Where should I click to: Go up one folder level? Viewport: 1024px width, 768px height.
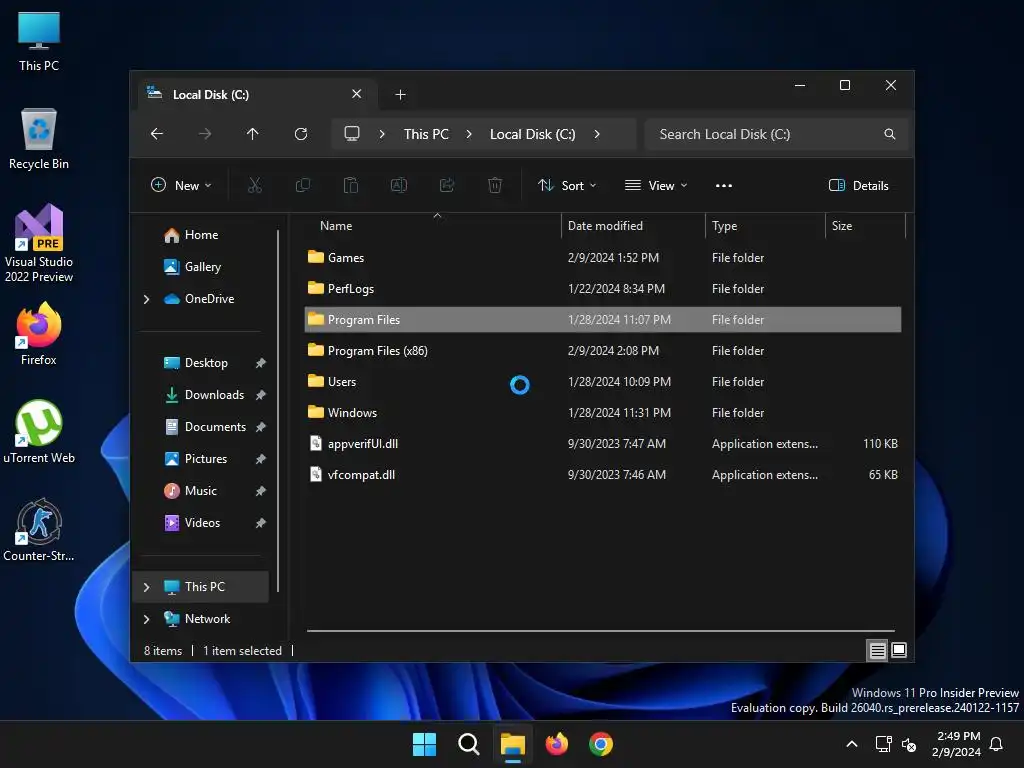(253, 134)
